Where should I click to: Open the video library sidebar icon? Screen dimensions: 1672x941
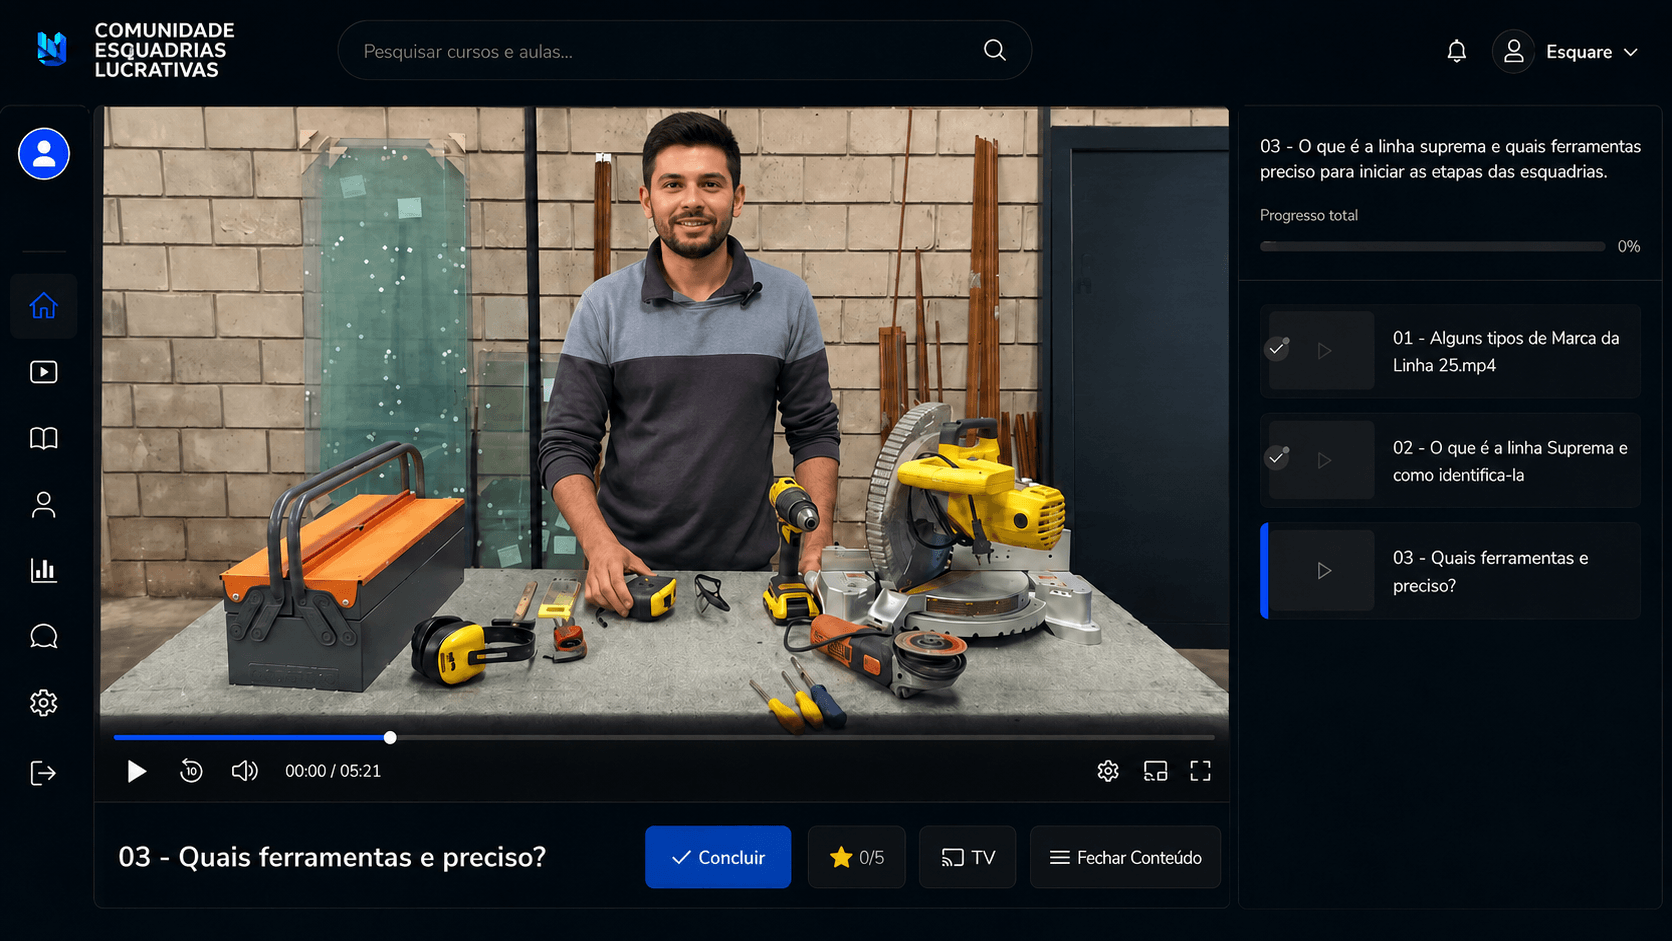[x=43, y=372]
